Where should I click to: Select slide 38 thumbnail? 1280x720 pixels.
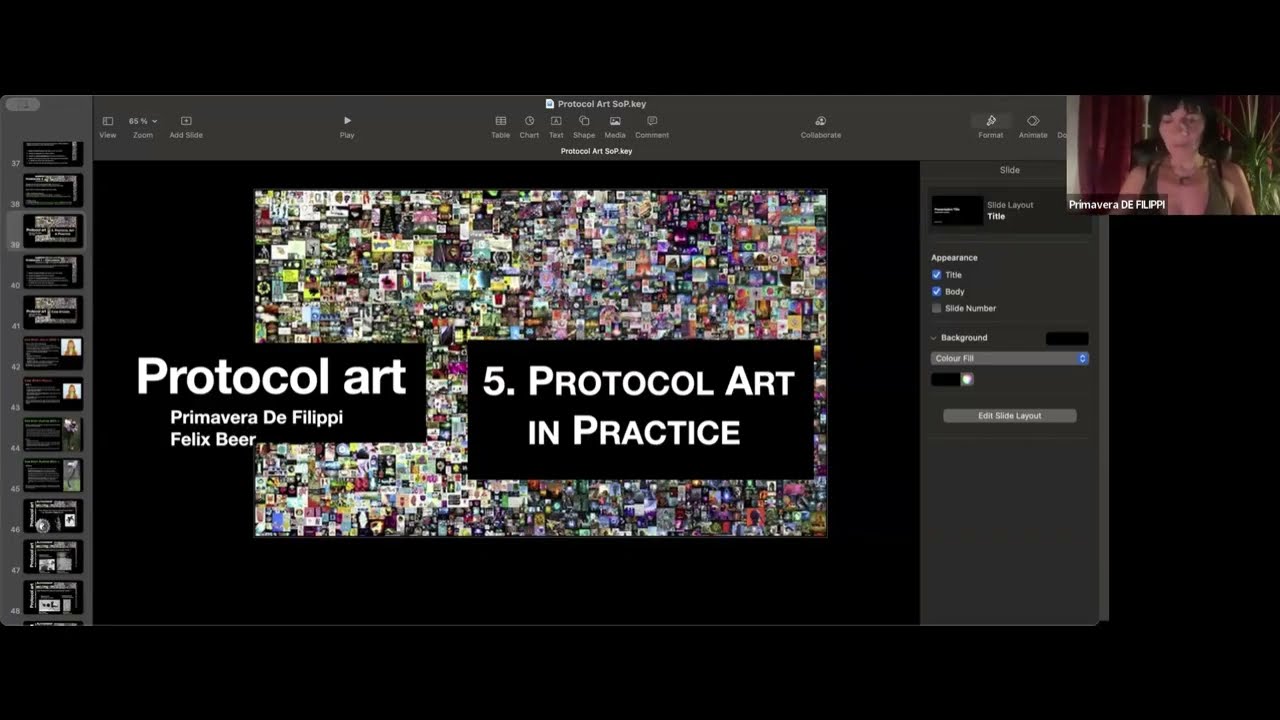pyautogui.click(x=53, y=190)
